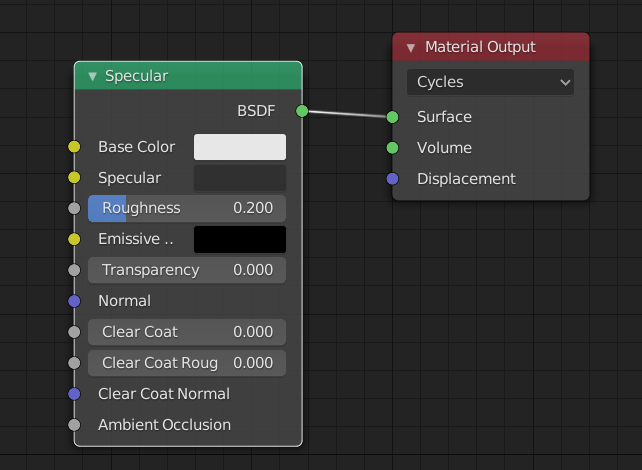Click the Normal label text
Viewport: 642px width, 470px height.
[x=124, y=301]
